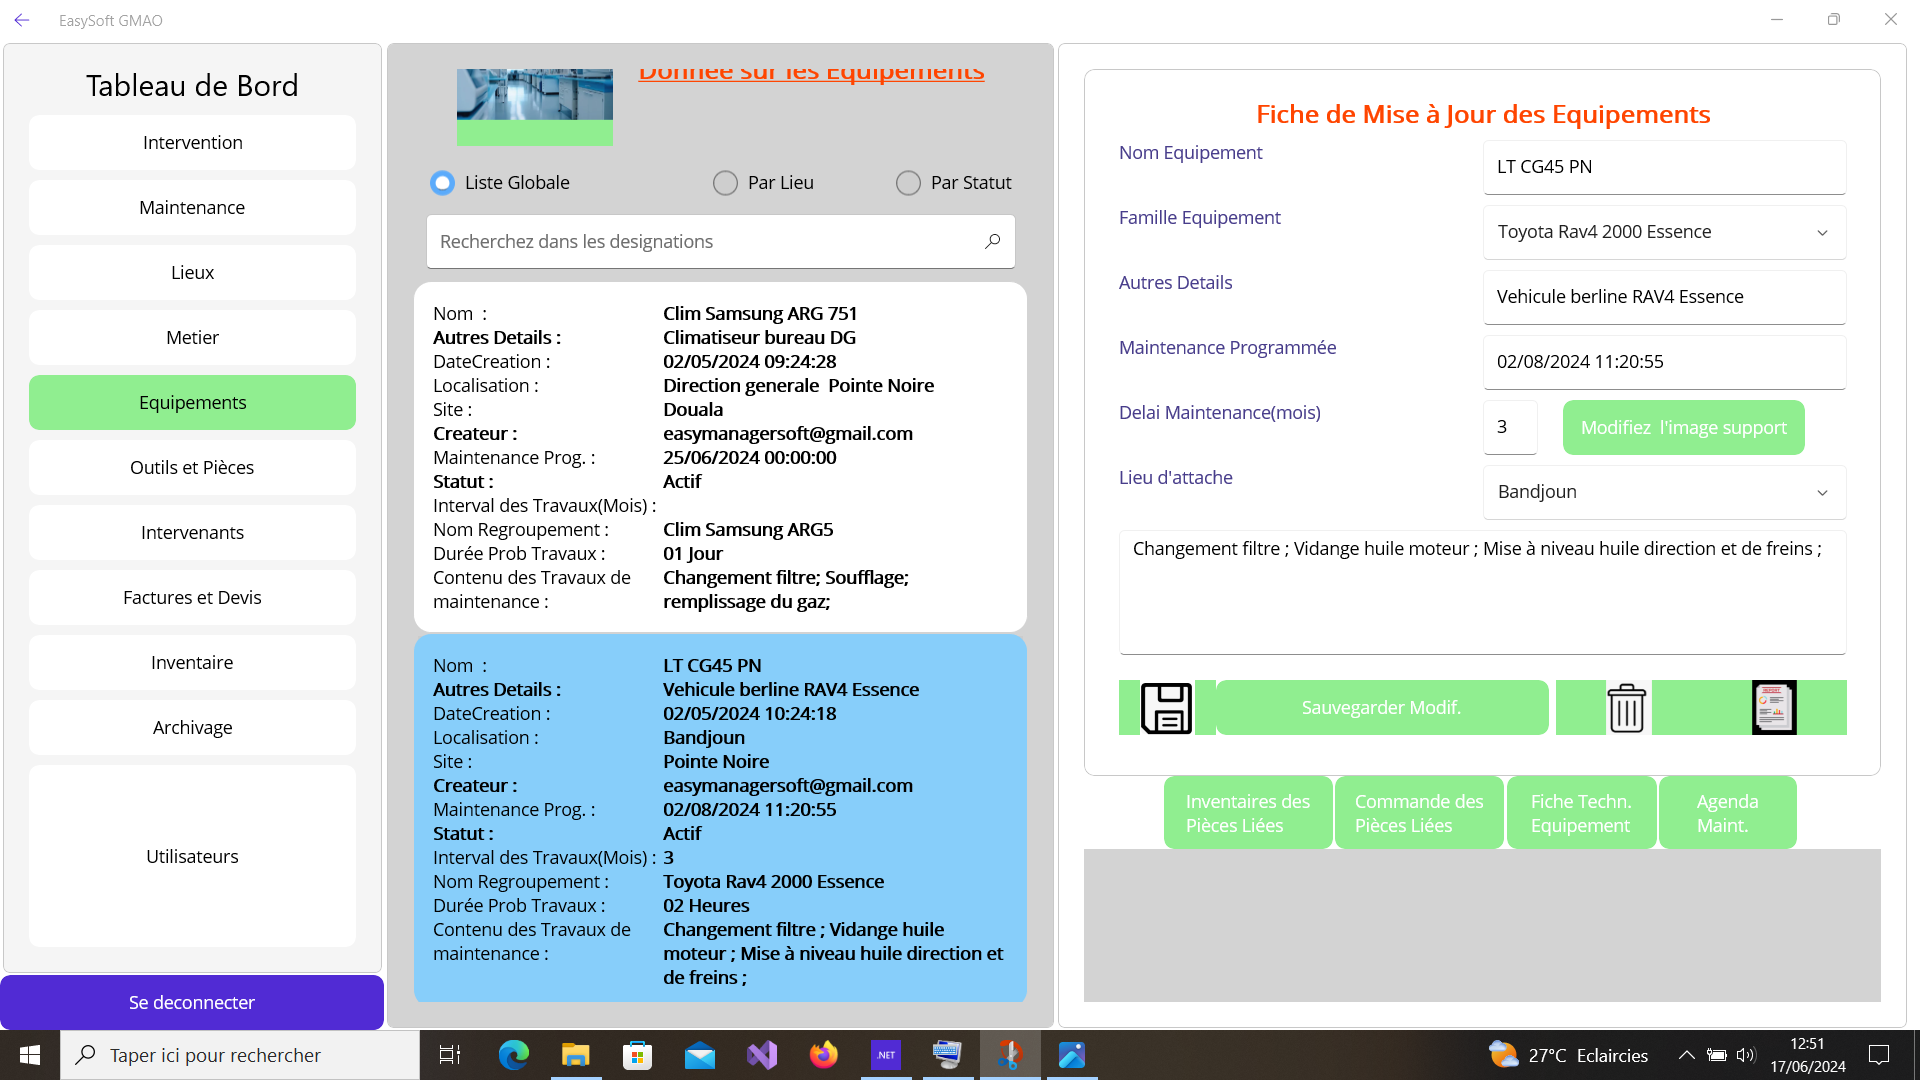Expand the Famille Equipement dropdown
The image size is (1920, 1080).
click(1822, 232)
